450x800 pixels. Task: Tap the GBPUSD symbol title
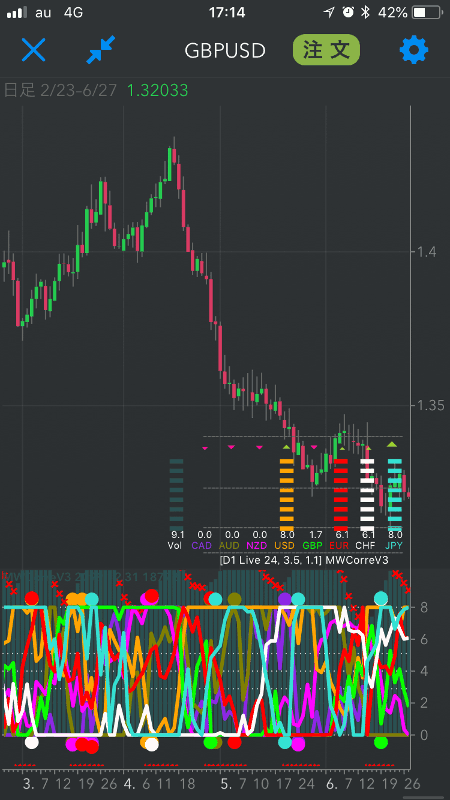(225, 51)
